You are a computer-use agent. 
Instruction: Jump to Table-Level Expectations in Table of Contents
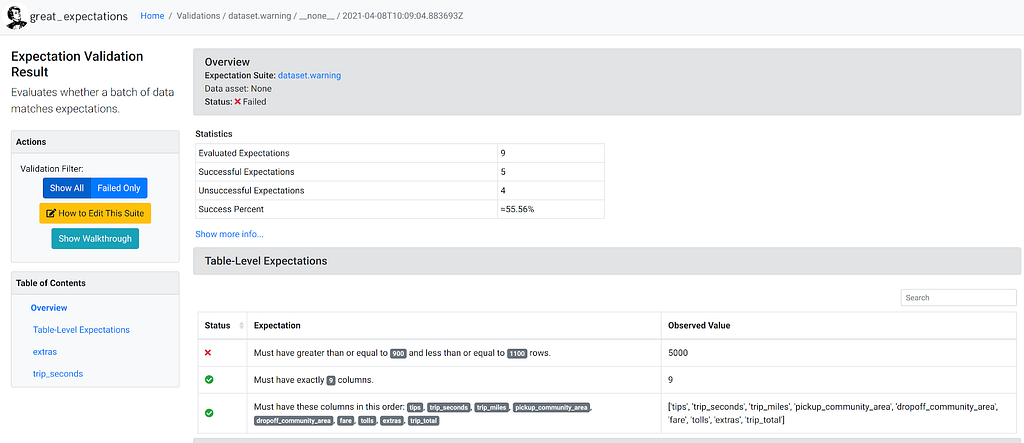pyautogui.click(x=81, y=330)
